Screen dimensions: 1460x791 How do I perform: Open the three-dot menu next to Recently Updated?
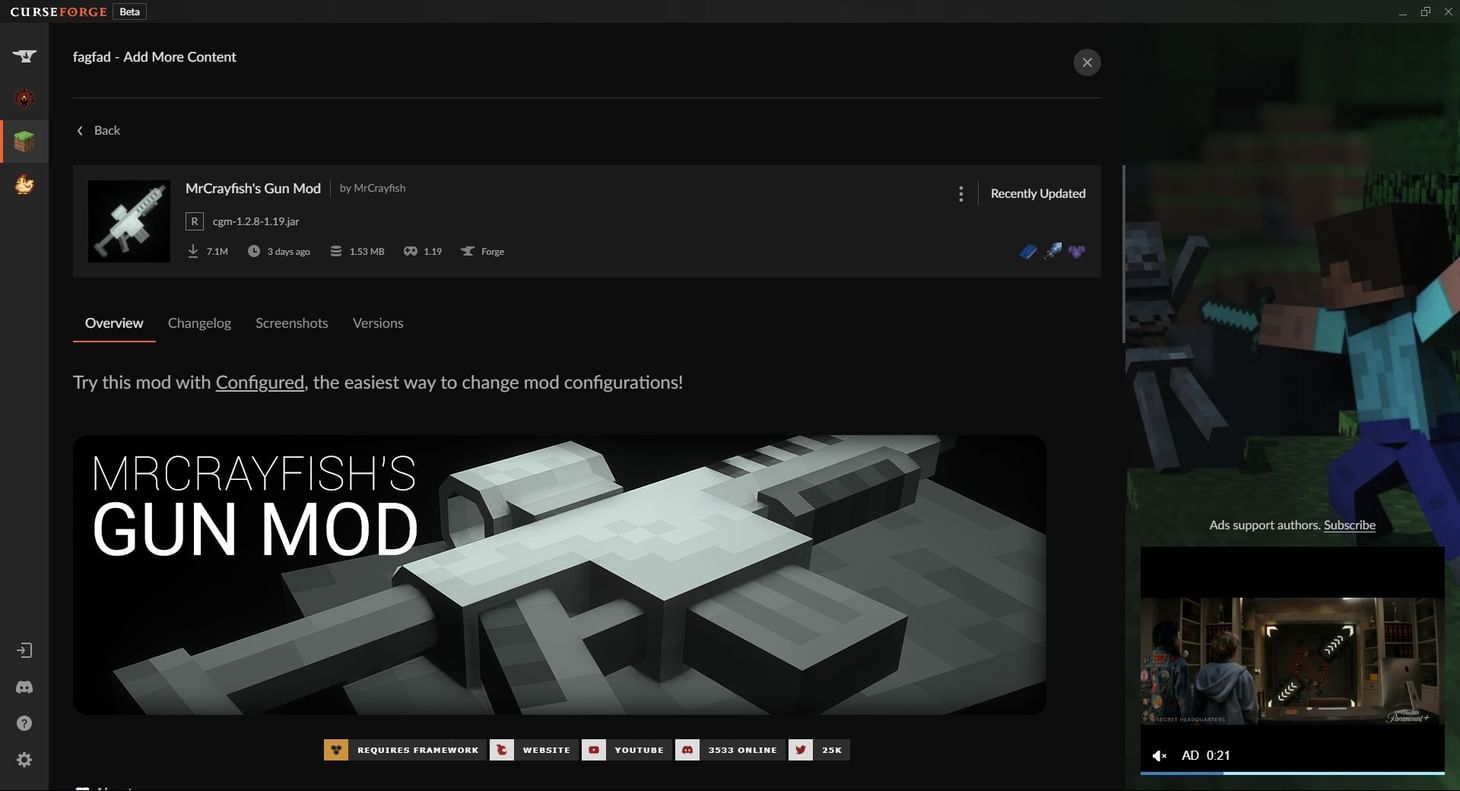tap(960, 193)
